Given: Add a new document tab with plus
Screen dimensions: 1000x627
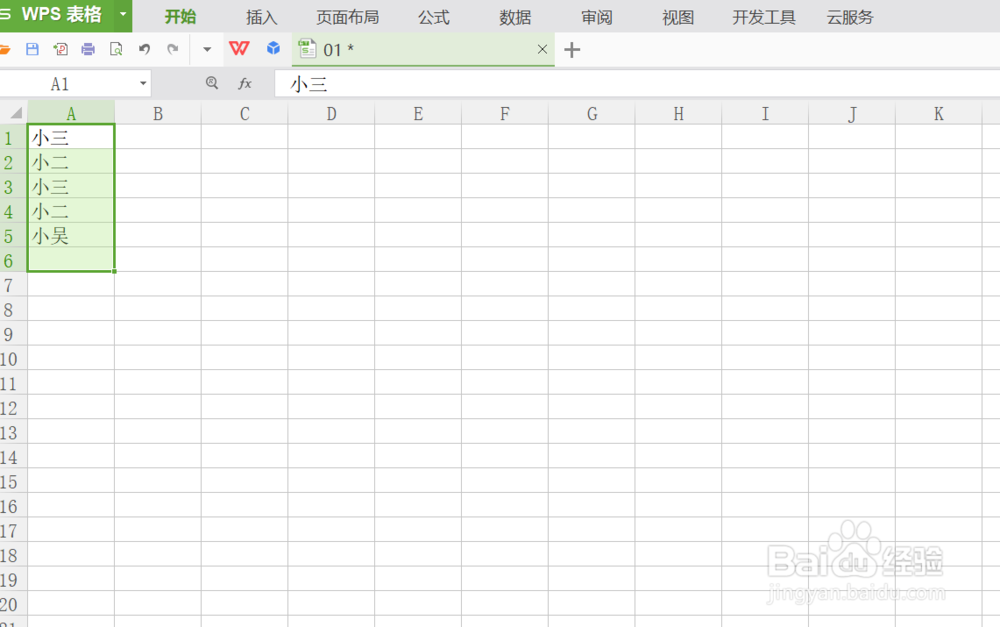Looking at the screenshot, I should tap(572, 50).
